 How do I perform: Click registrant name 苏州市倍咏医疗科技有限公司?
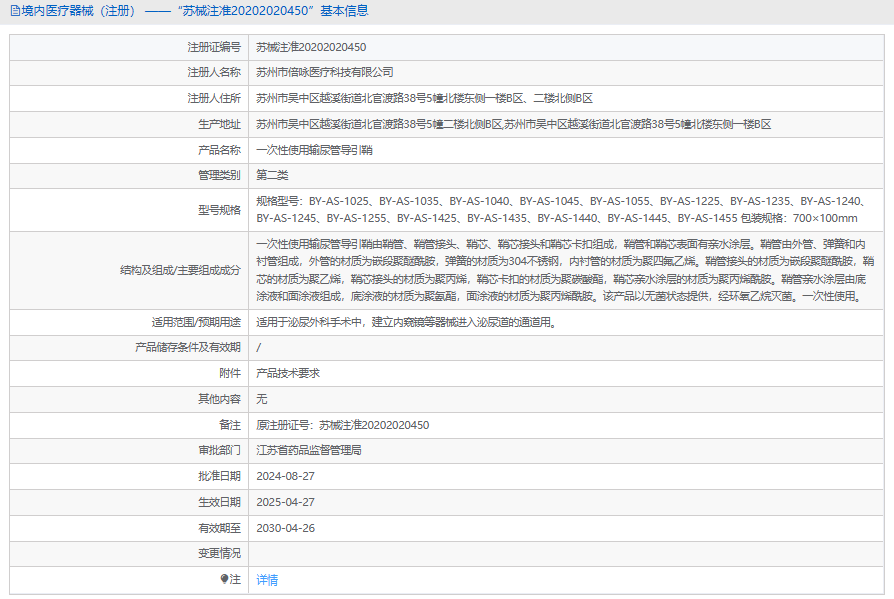[x=325, y=73]
